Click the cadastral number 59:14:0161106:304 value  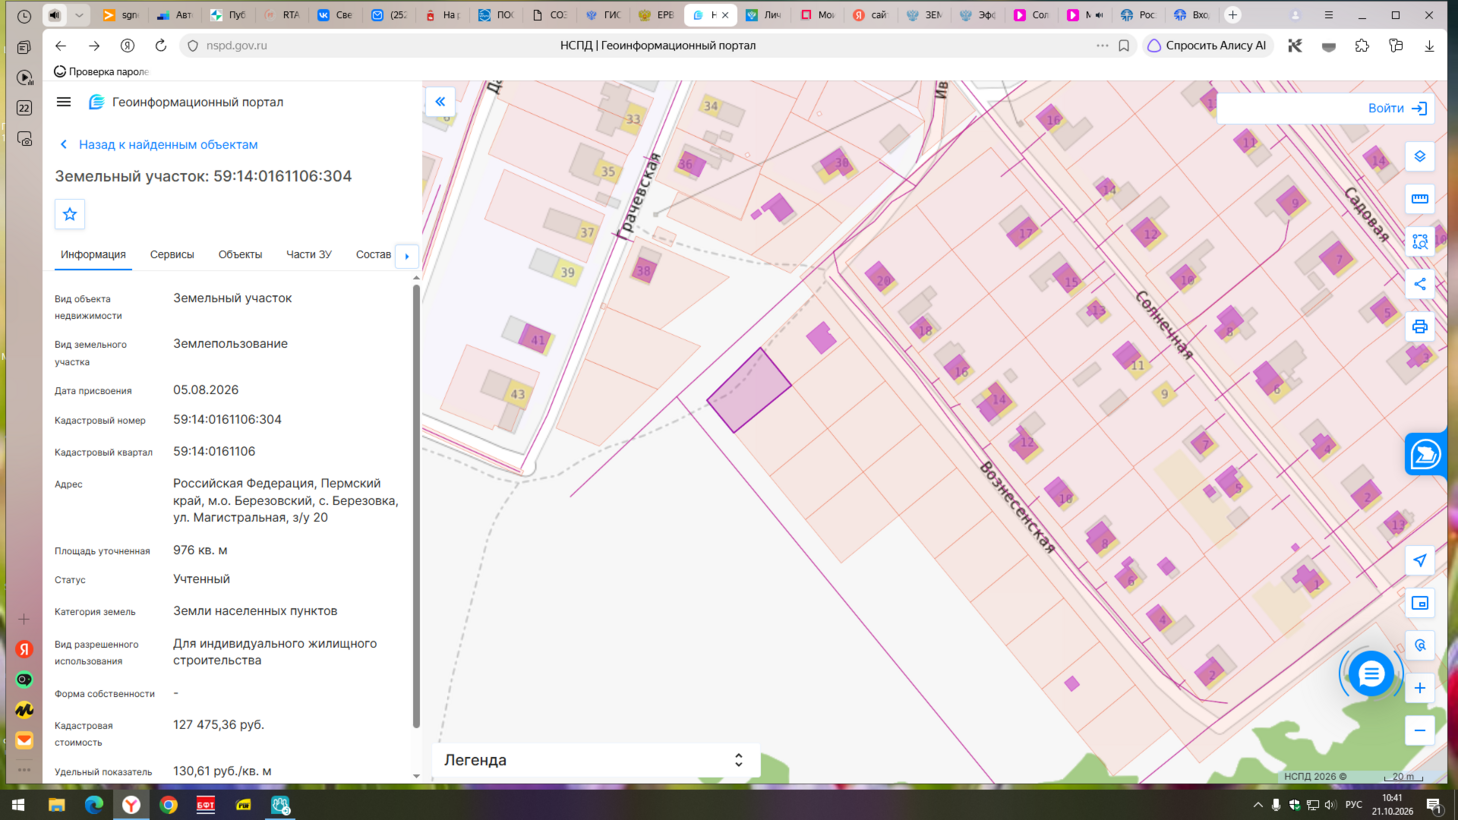pos(227,420)
